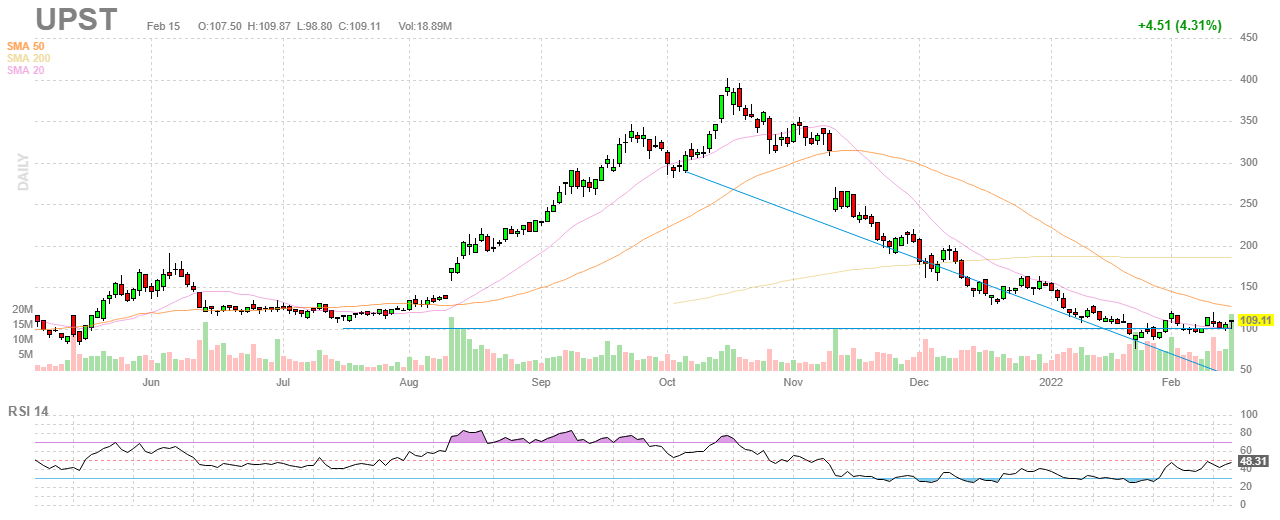
Task: Toggle the SMA 50 legend label
Action: pos(25,46)
